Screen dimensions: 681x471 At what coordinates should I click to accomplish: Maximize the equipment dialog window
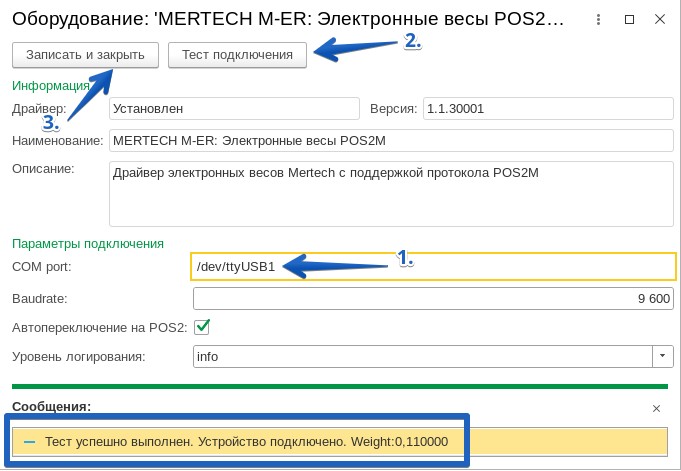tap(629, 19)
